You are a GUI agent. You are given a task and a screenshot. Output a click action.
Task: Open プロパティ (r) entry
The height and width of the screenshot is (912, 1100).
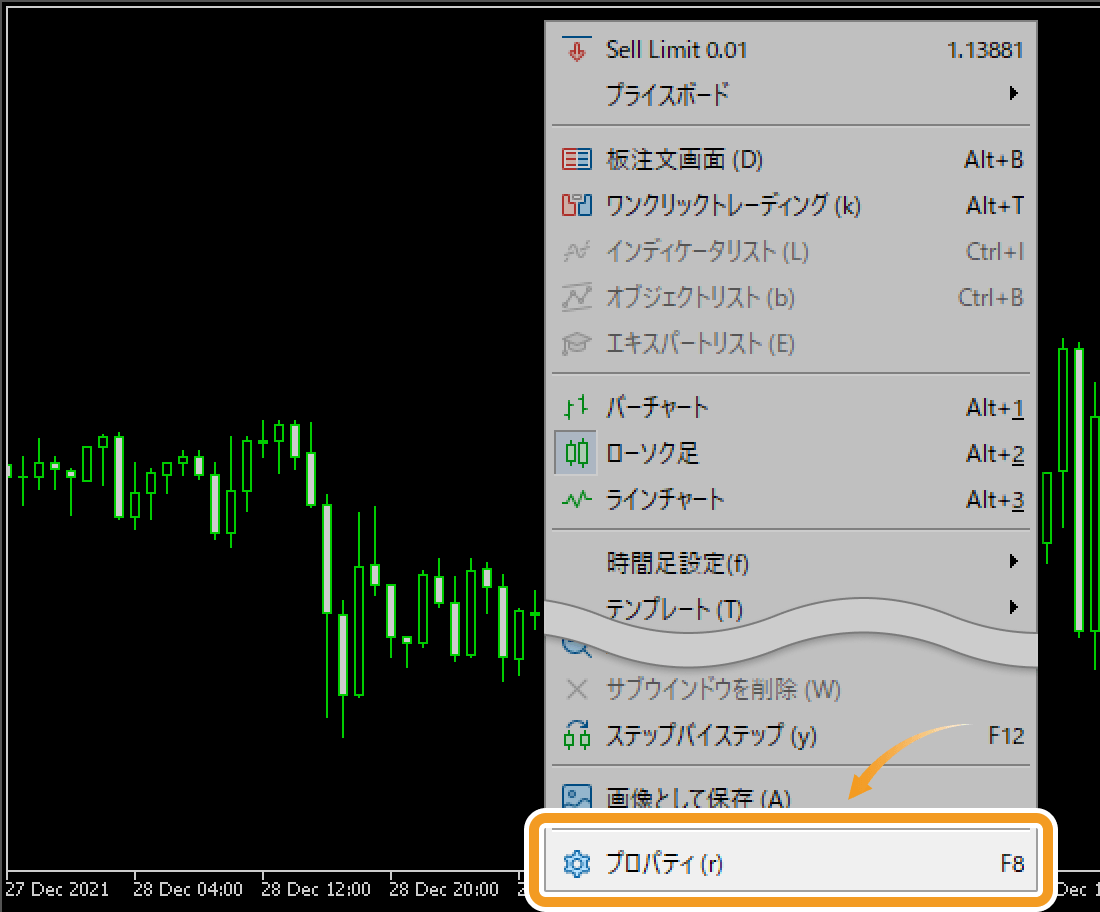click(791, 863)
